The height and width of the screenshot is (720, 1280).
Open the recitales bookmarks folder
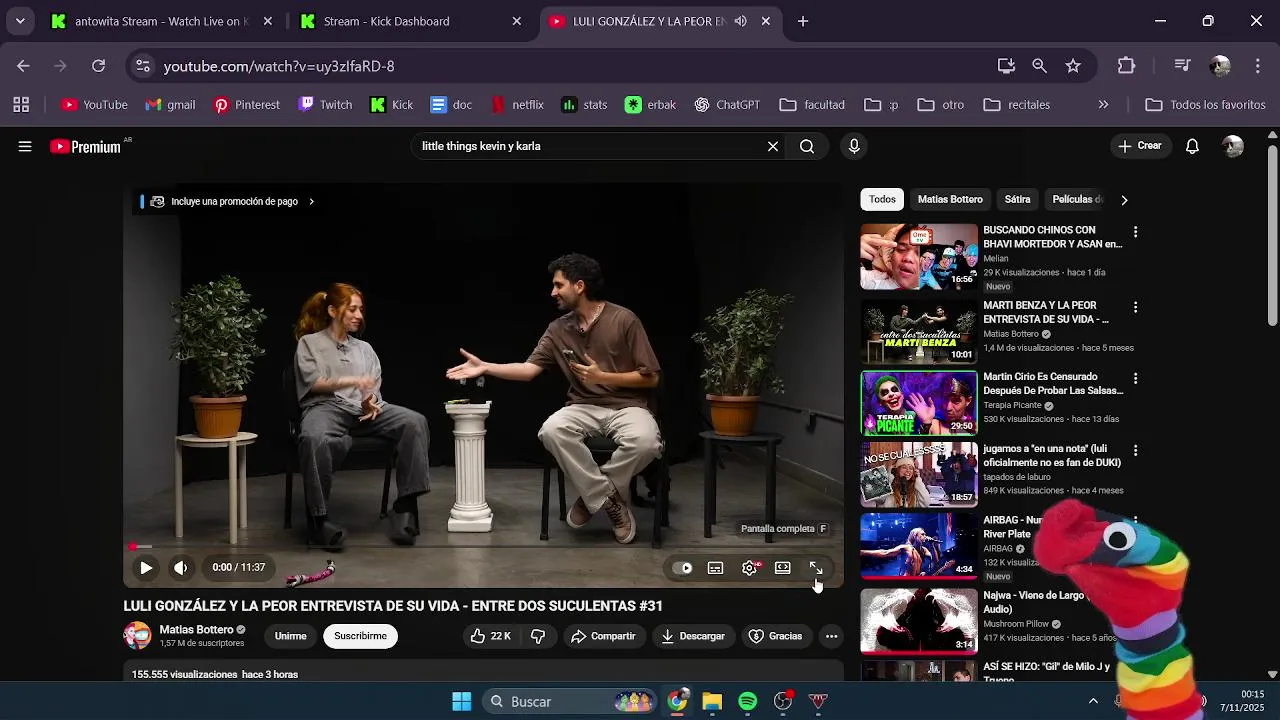tap(1017, 105)
